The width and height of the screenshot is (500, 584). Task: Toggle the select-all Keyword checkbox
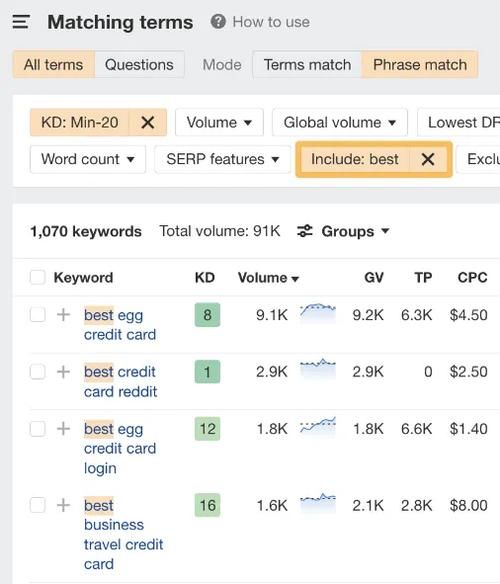[38, 277]
